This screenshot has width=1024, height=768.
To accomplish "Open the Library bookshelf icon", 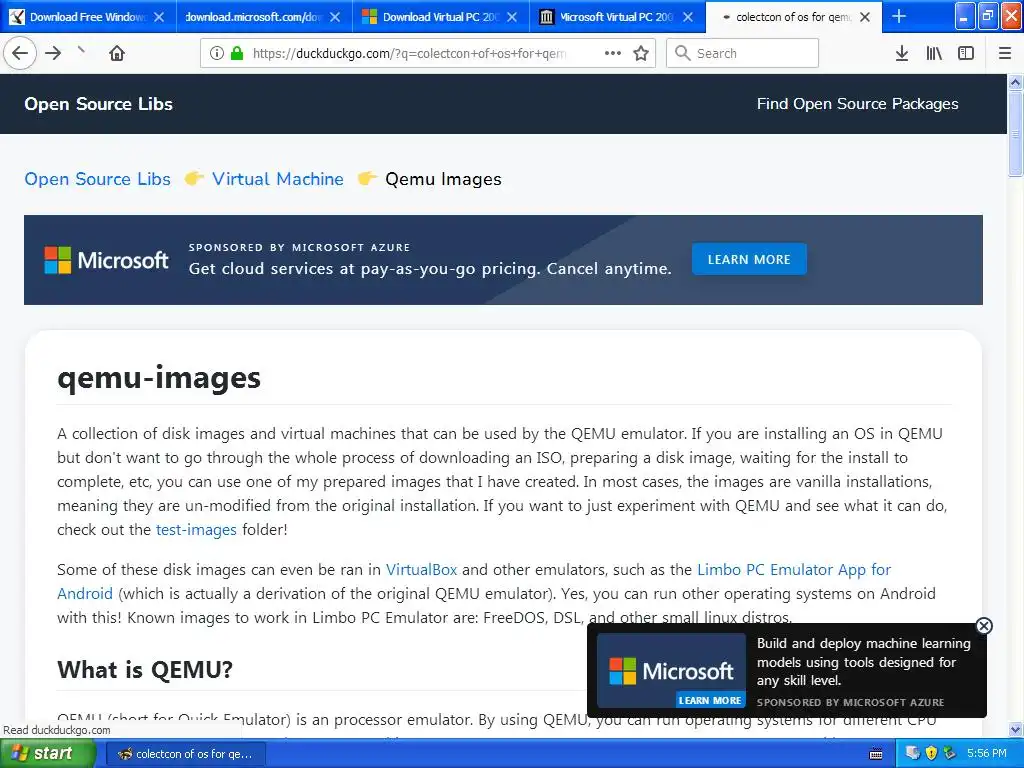I will click(934, 53).
